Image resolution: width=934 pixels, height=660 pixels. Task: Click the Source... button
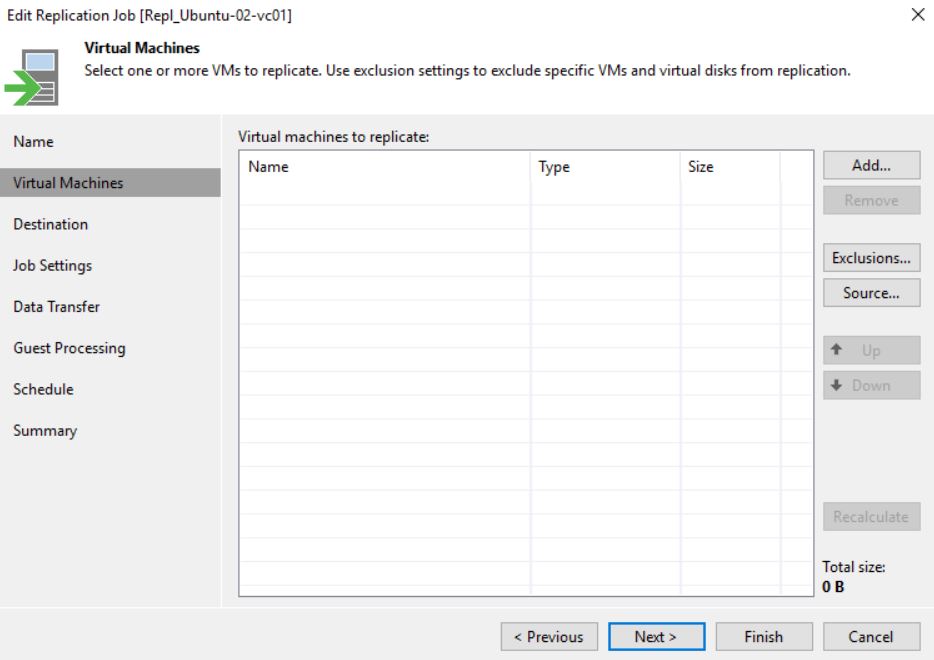pos(871,293)
